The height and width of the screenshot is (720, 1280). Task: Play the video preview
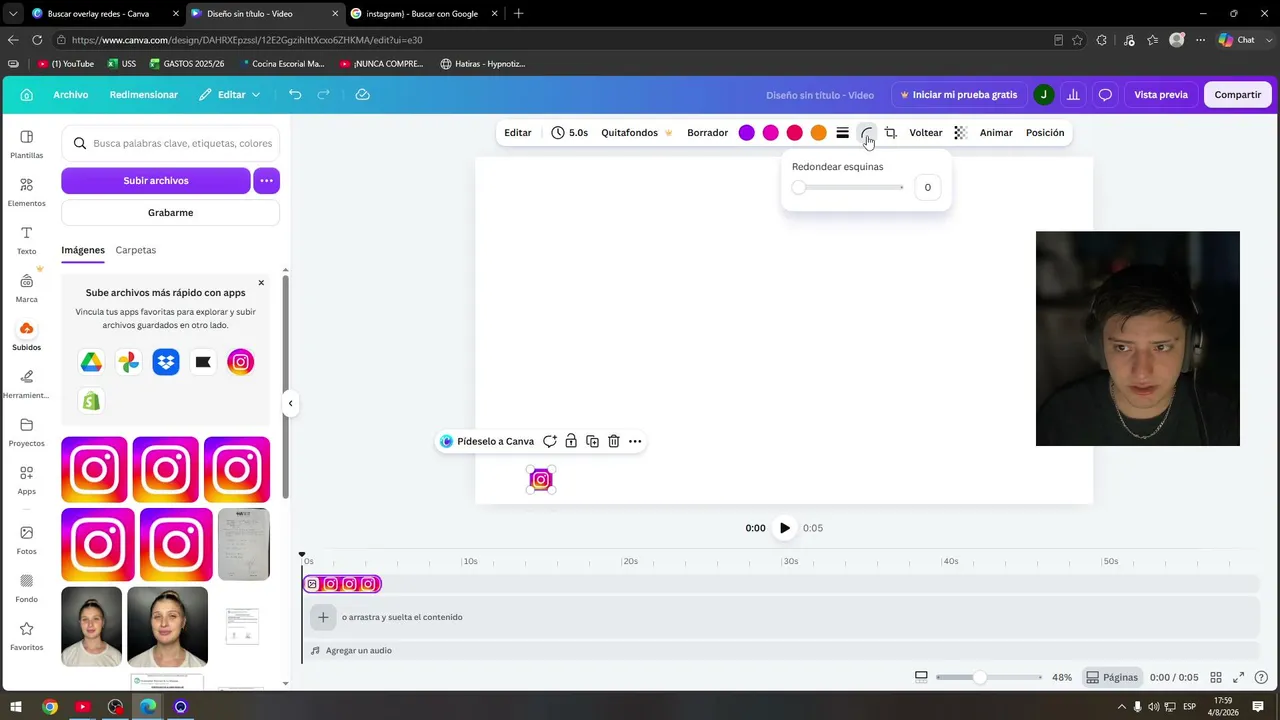(785, 528)
